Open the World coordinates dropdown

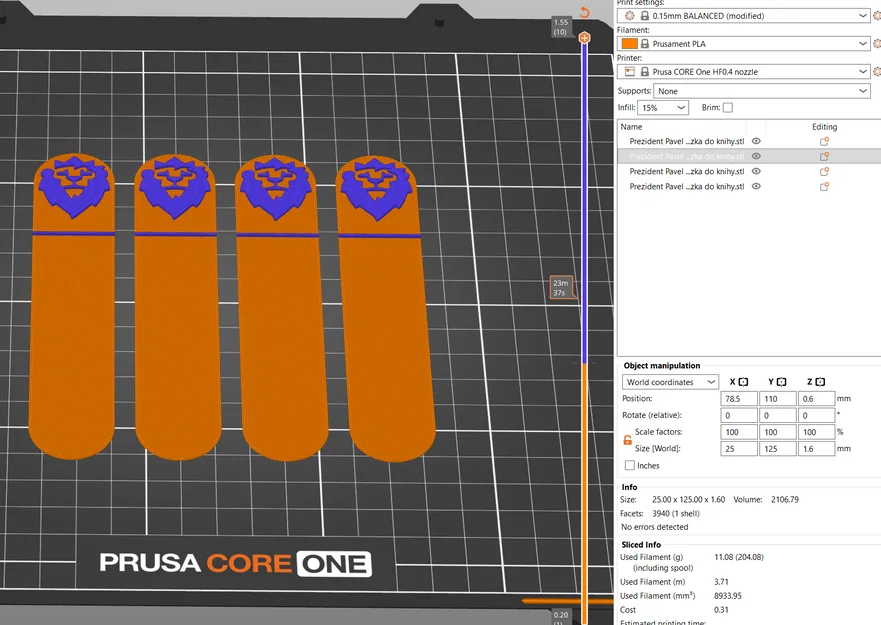pos(670,382)
